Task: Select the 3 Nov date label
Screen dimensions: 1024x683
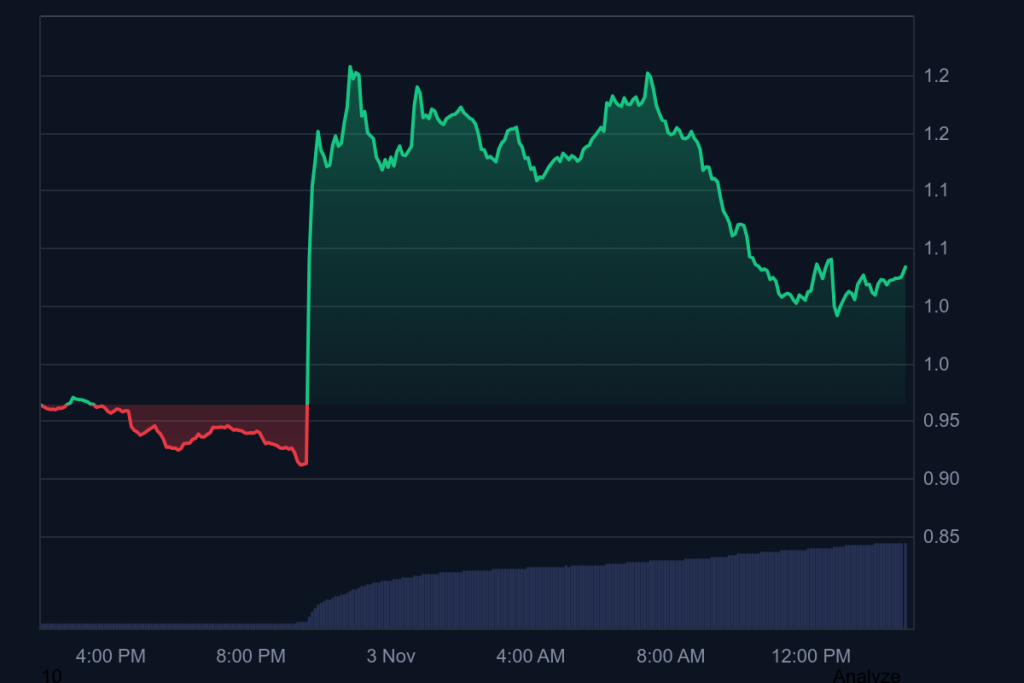Action: [390, 656]
